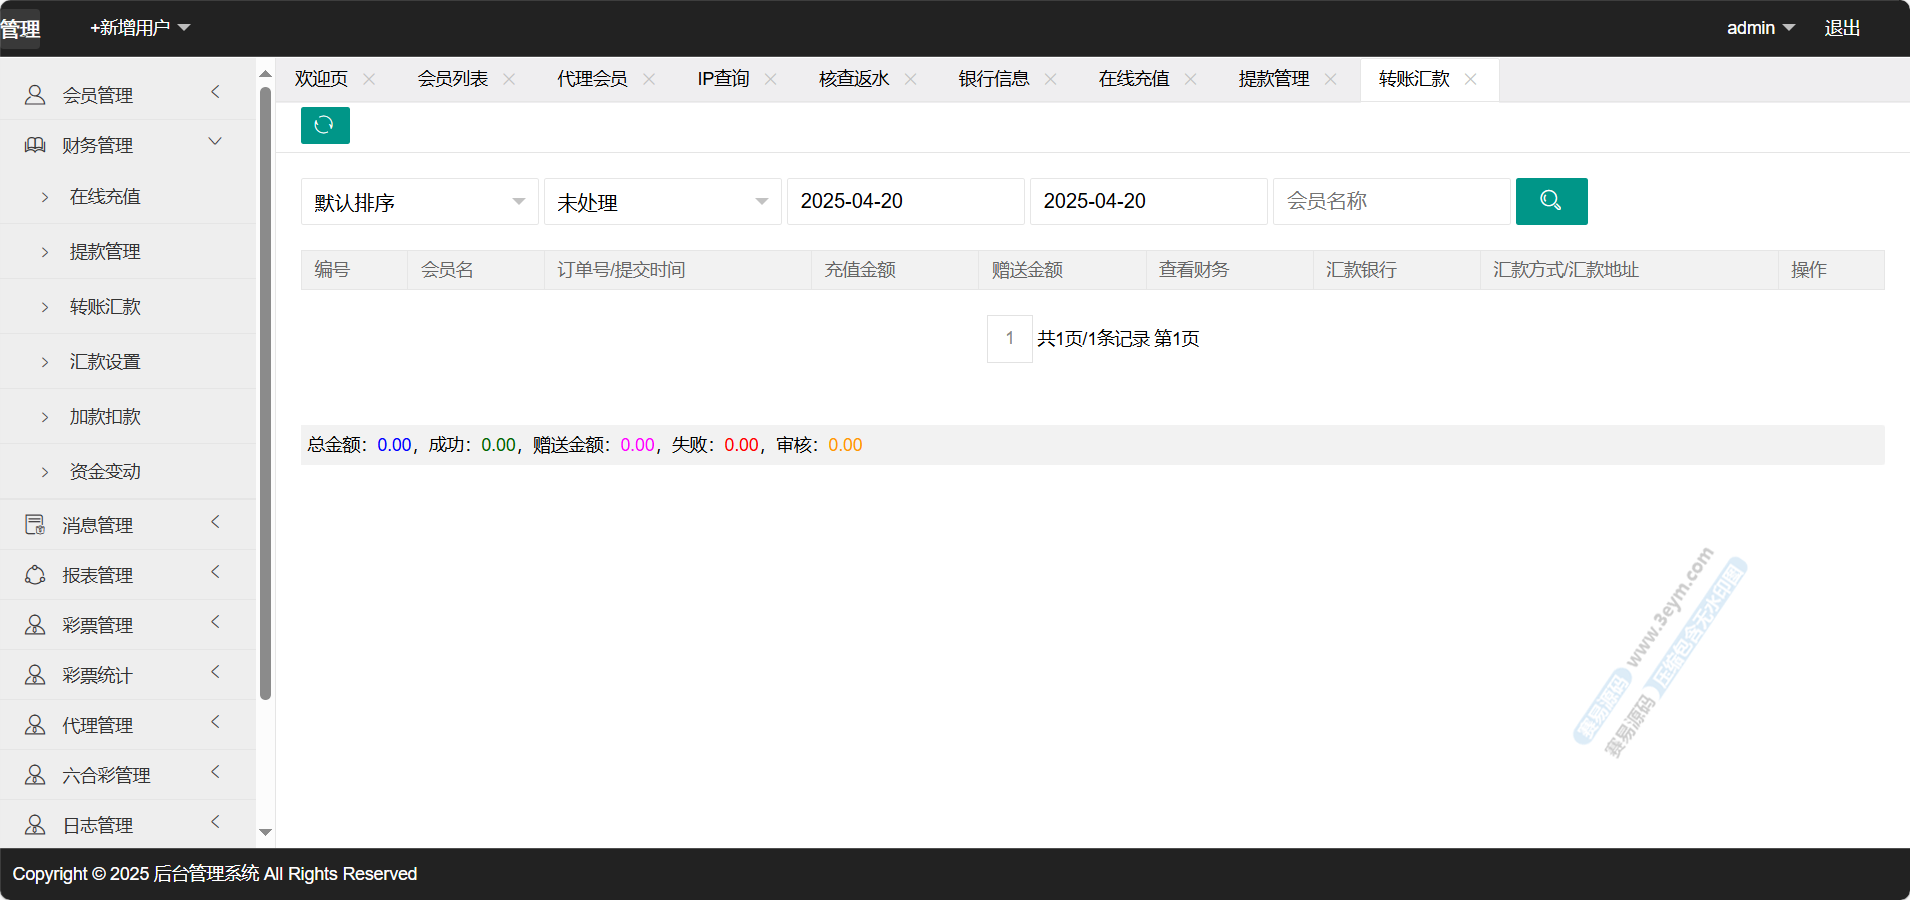Click the 财务管理 book icon
The image size is (1910, 900).
[35, 145]
